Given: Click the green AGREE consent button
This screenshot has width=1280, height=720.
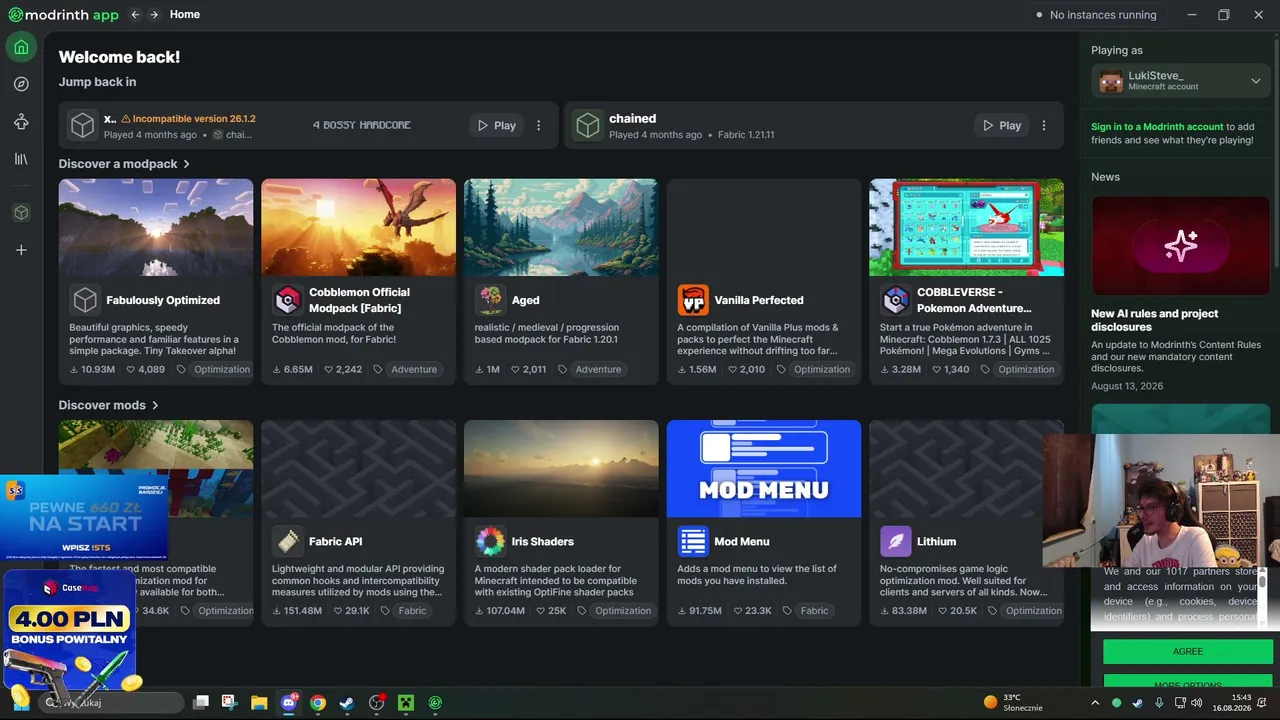Looking at the screenshot, I should [x=1187, y=651].
